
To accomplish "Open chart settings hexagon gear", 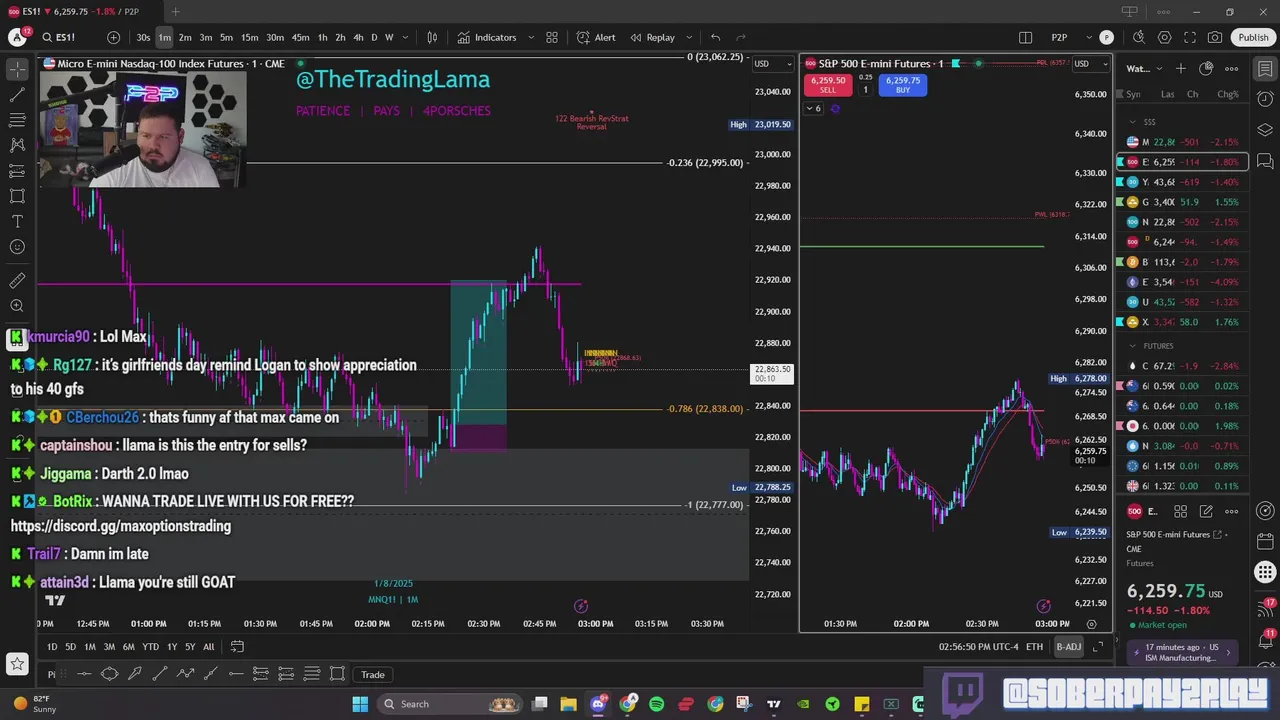I will click(1164, 37).
